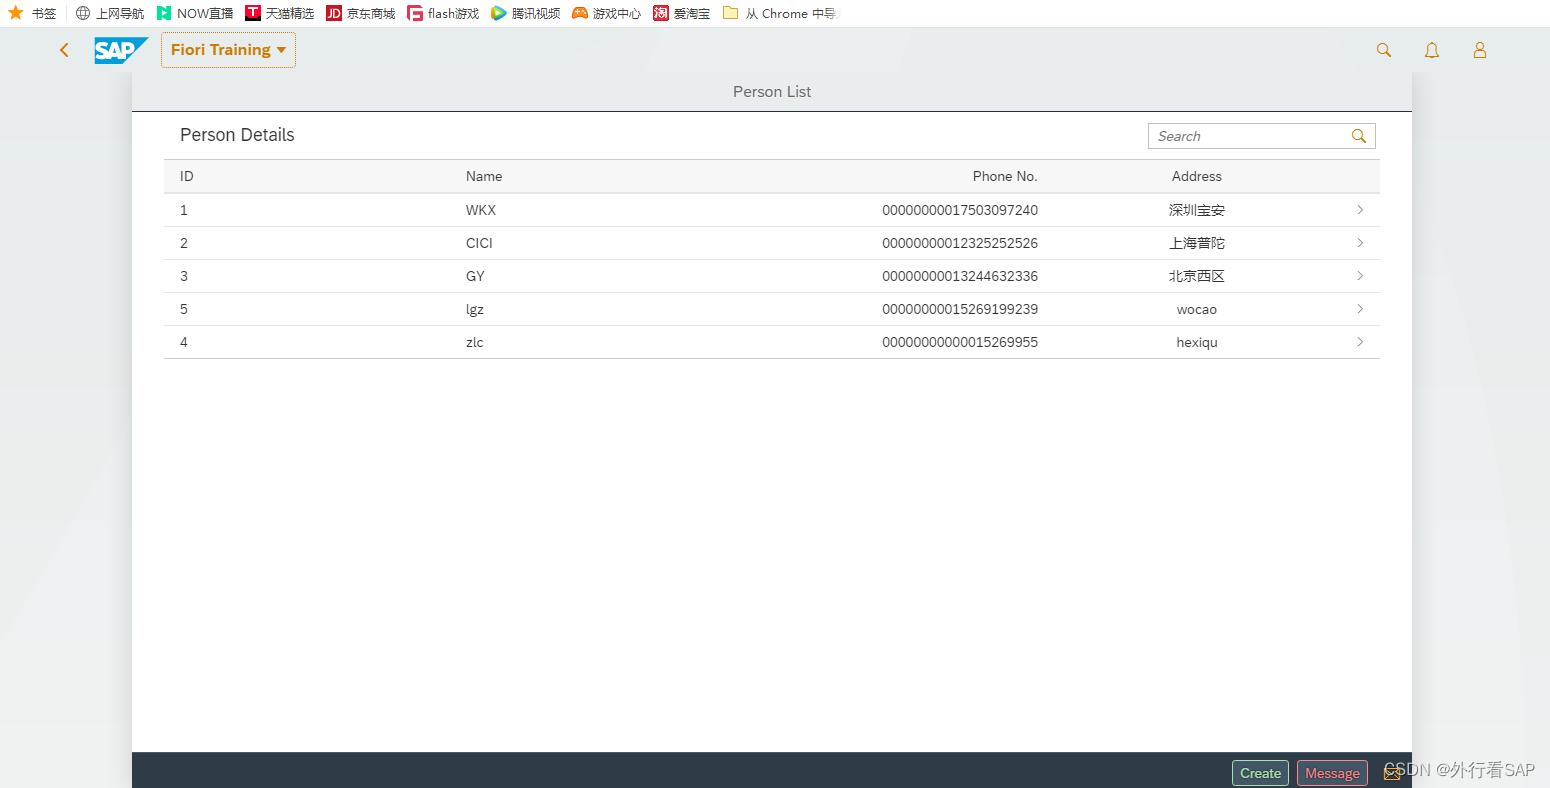
Task: Select the name cell GY
Action: pos(475,276)
